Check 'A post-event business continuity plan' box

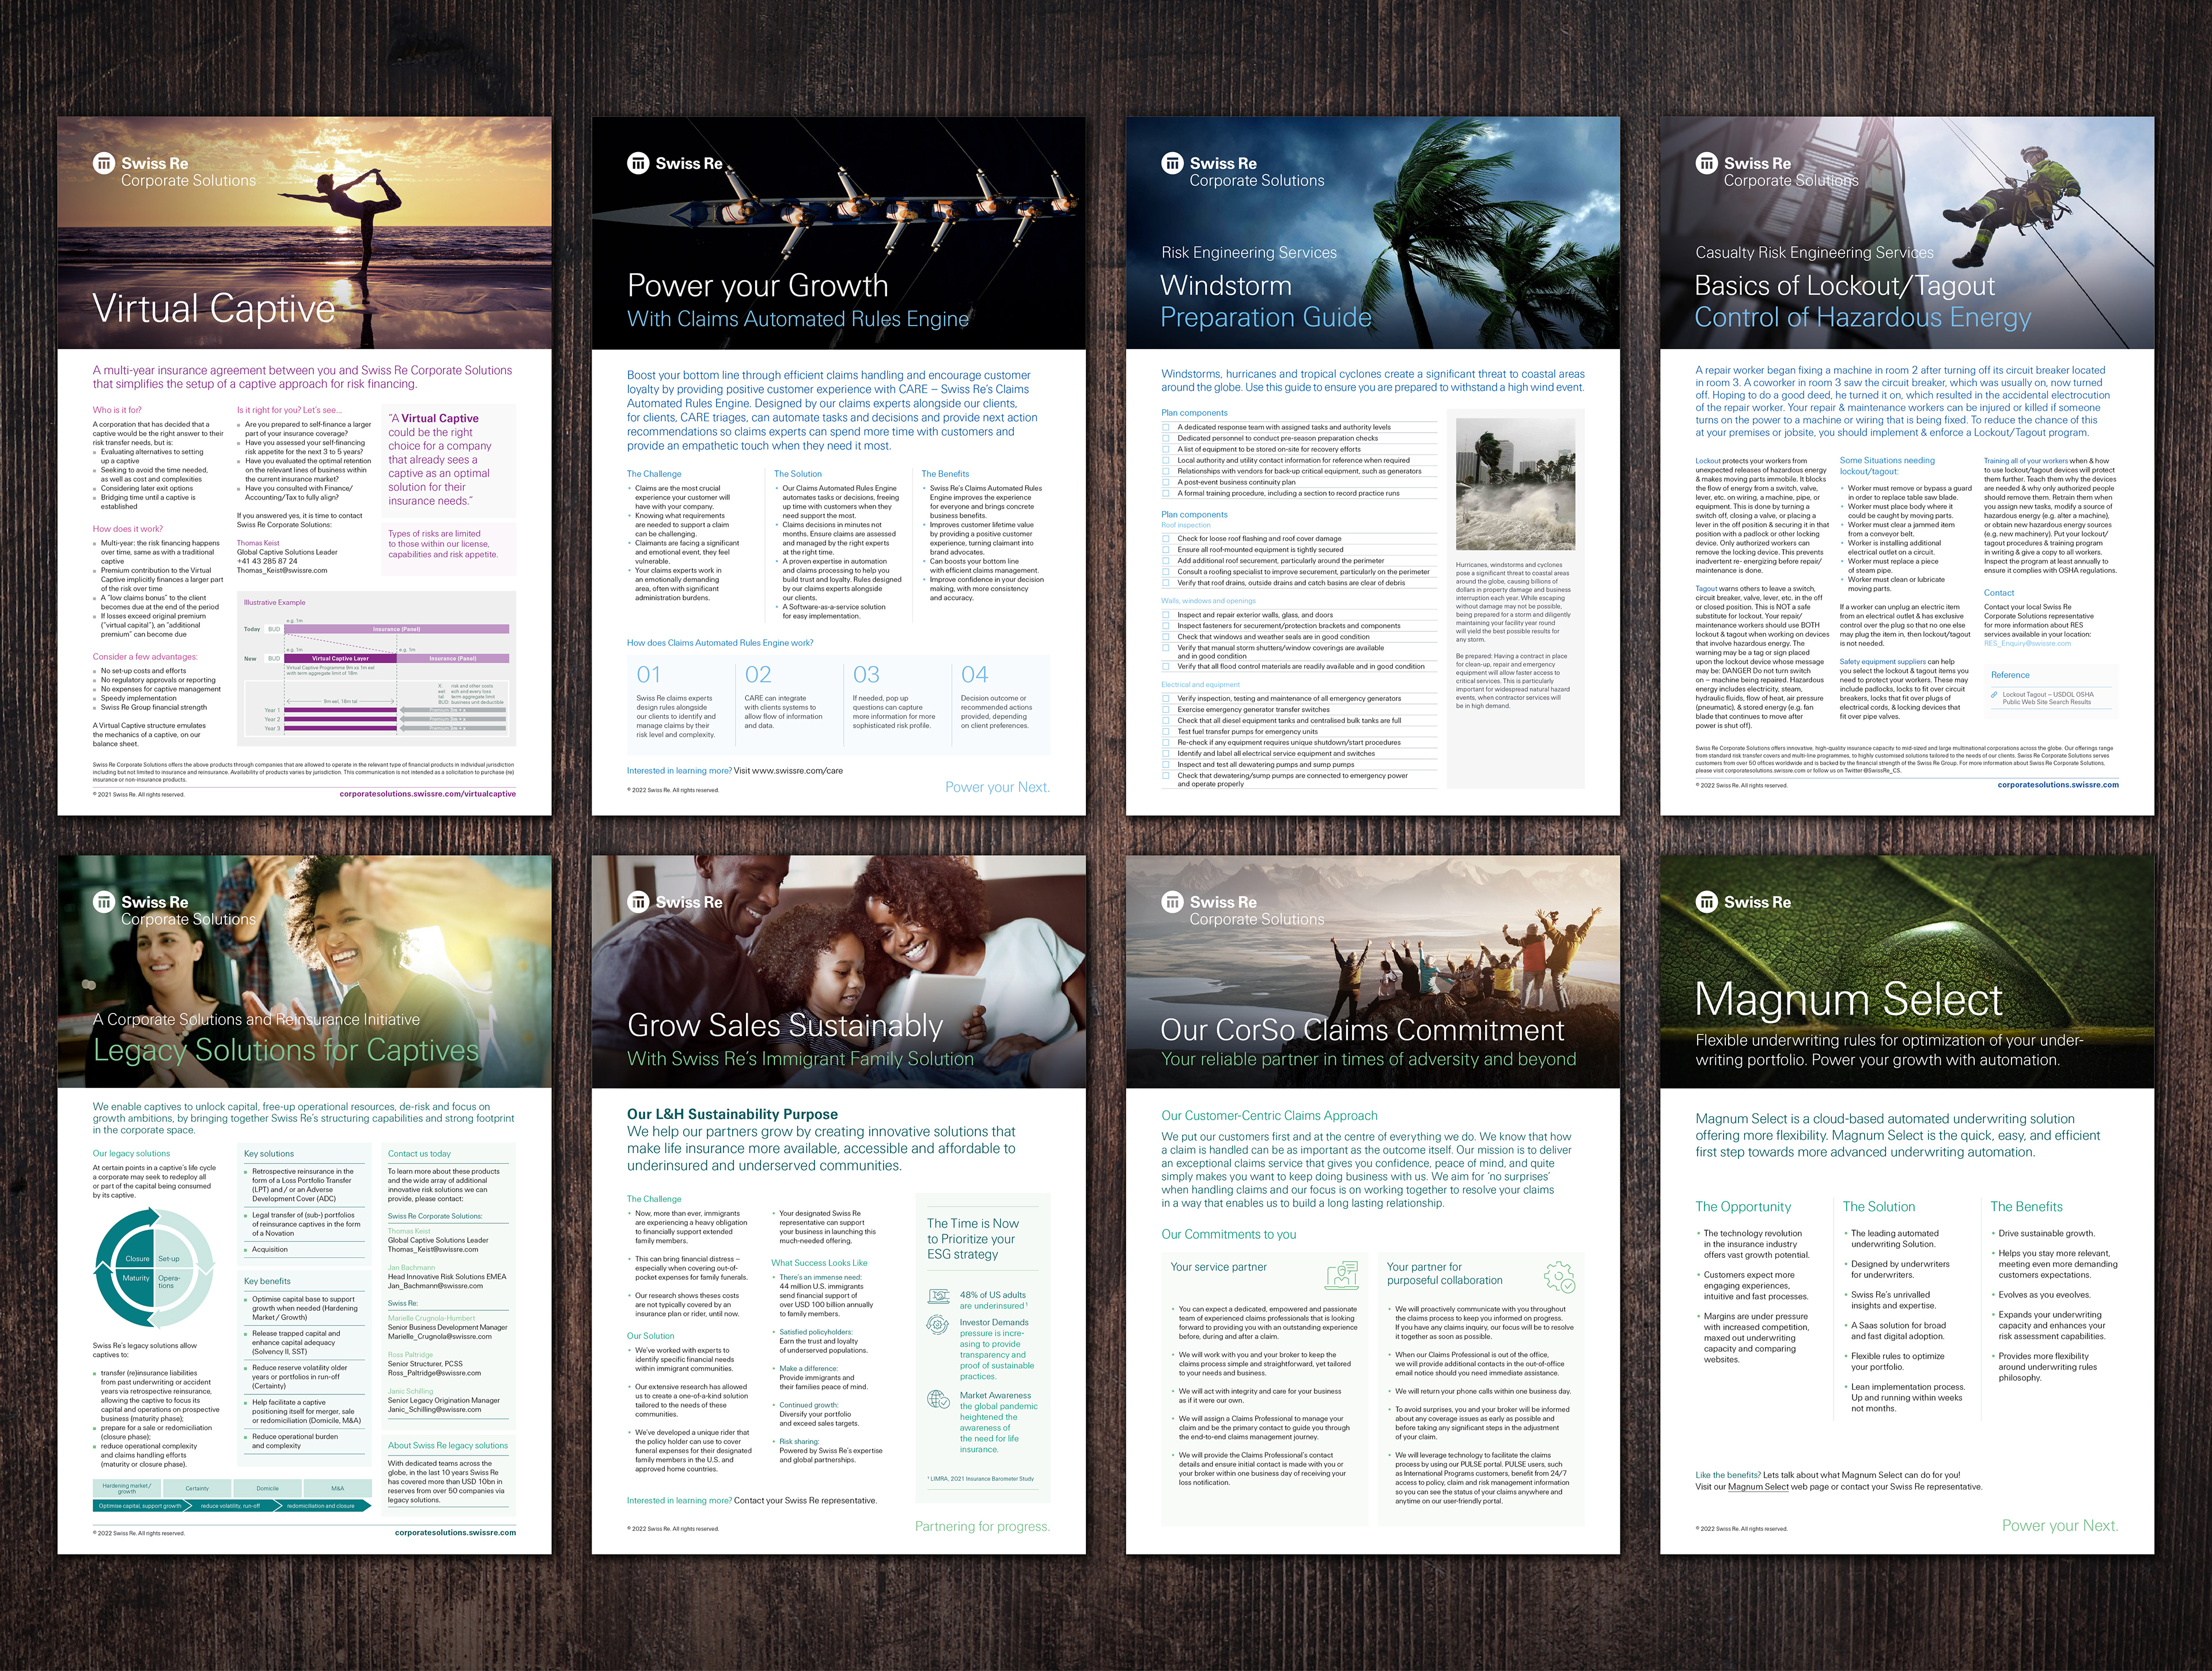(x=1166, y=482)
